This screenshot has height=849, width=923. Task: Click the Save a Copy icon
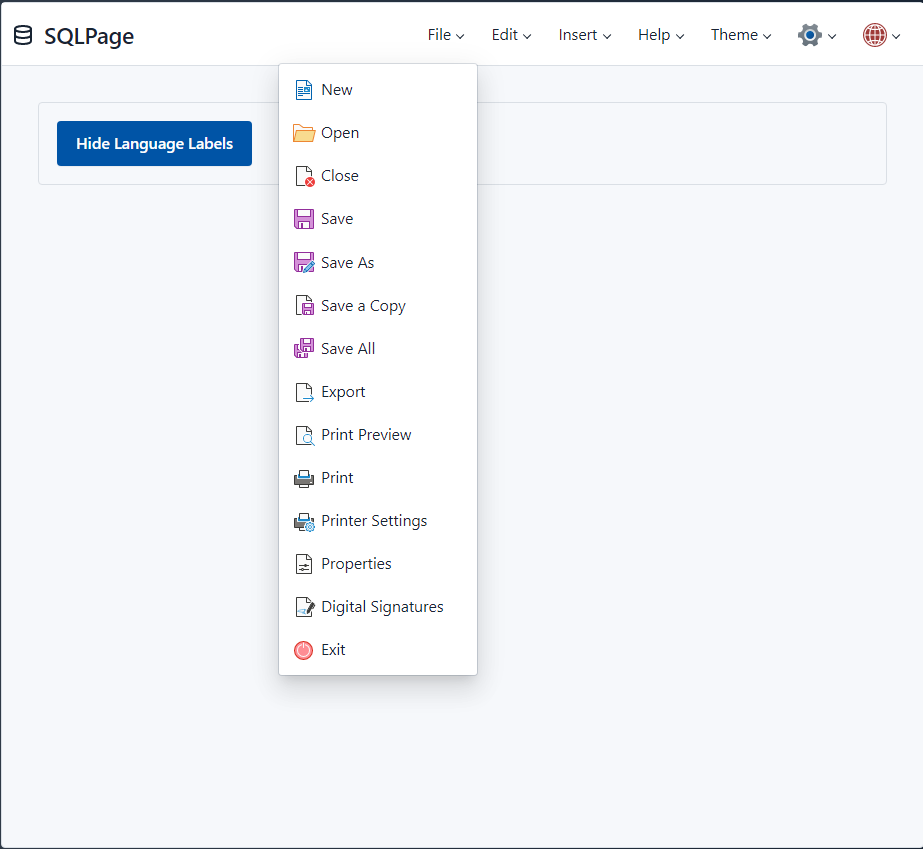click(304, 306)
